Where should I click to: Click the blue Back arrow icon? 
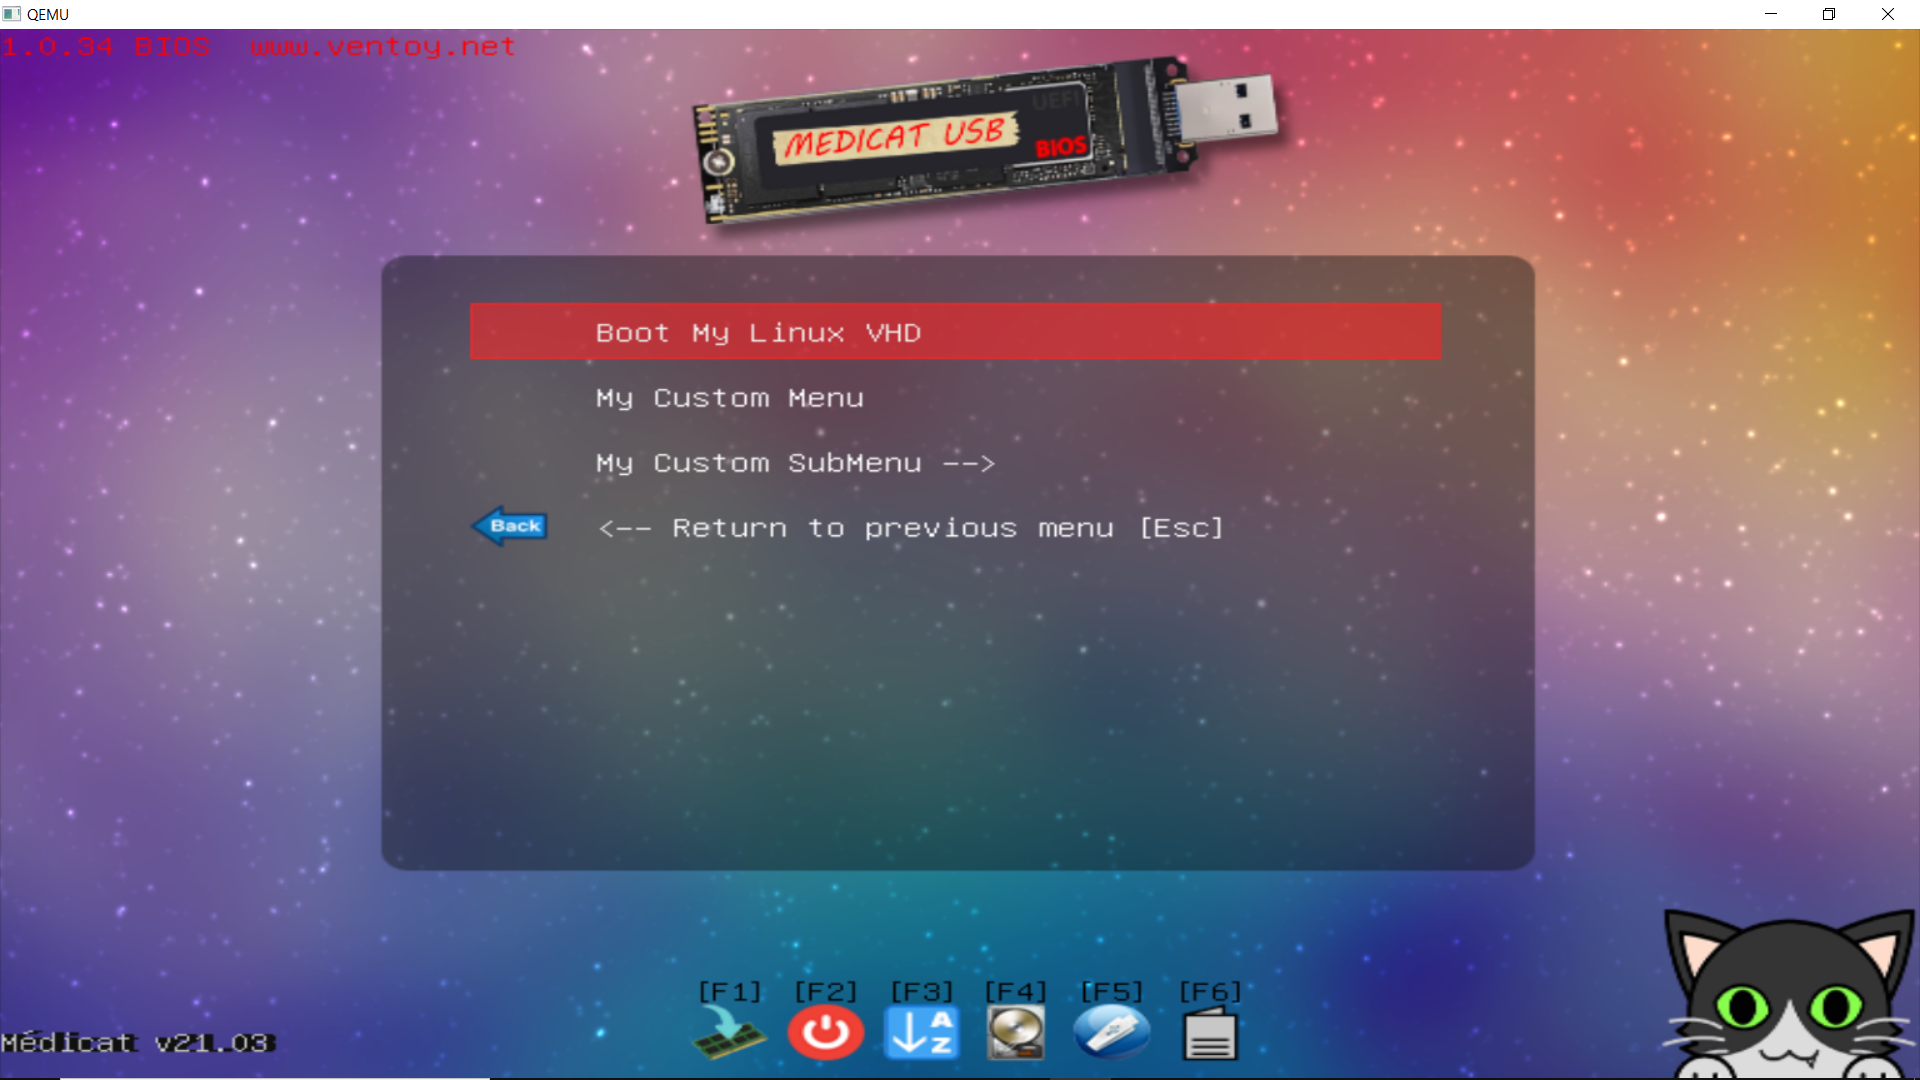point(510,526)
